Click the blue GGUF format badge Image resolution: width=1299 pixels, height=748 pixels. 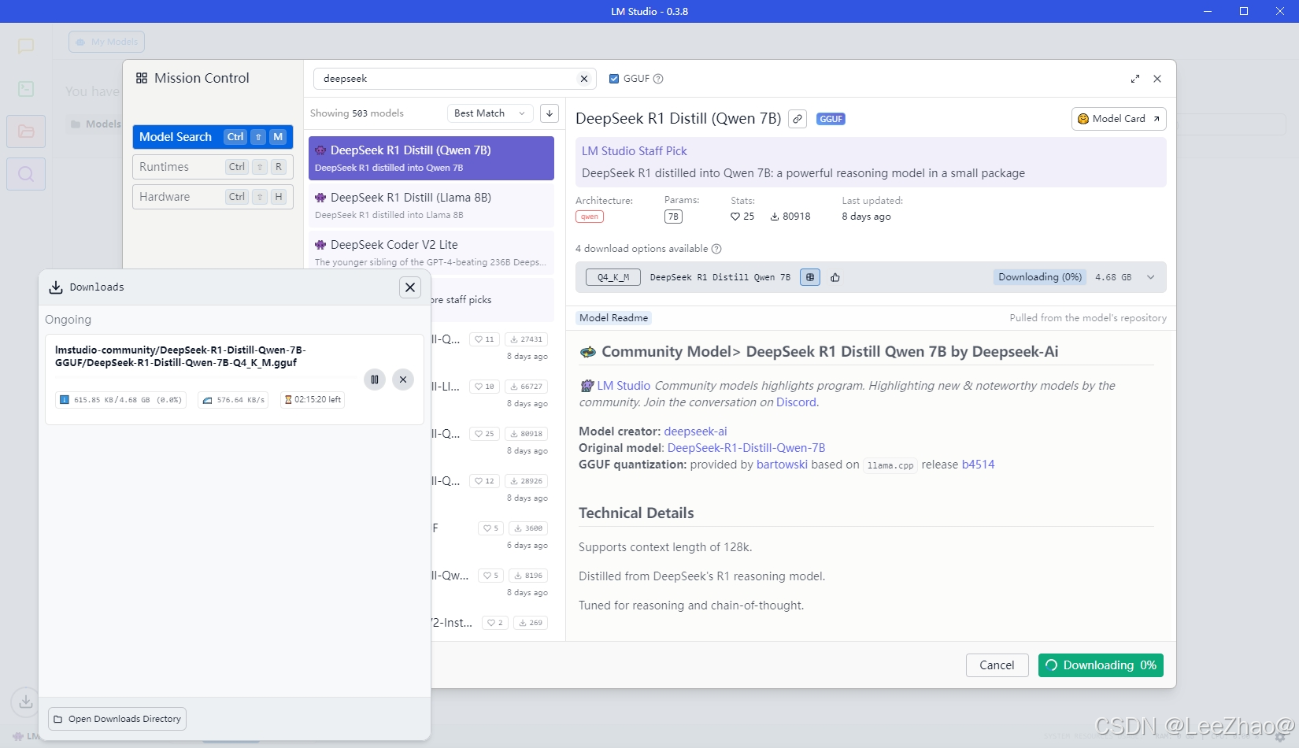[831, 118]
